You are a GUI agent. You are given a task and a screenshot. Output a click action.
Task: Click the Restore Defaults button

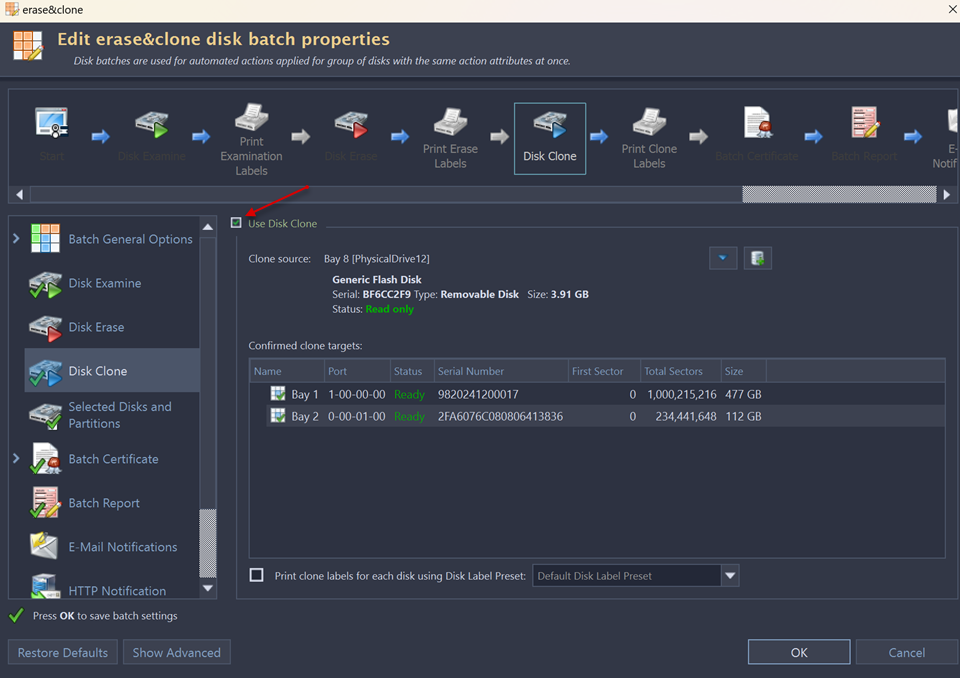pyautogui.click(x=63, y=653)
